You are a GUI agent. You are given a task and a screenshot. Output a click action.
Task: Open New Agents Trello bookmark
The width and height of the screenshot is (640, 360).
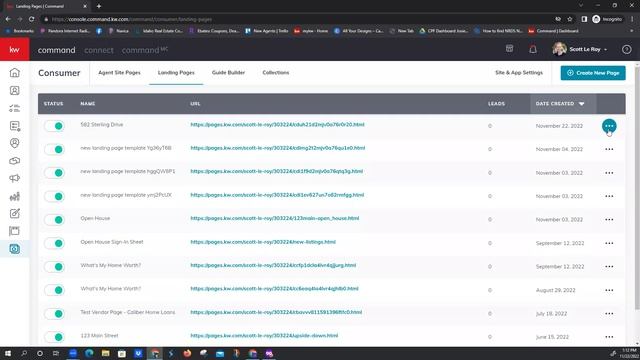tap(267, 31)
